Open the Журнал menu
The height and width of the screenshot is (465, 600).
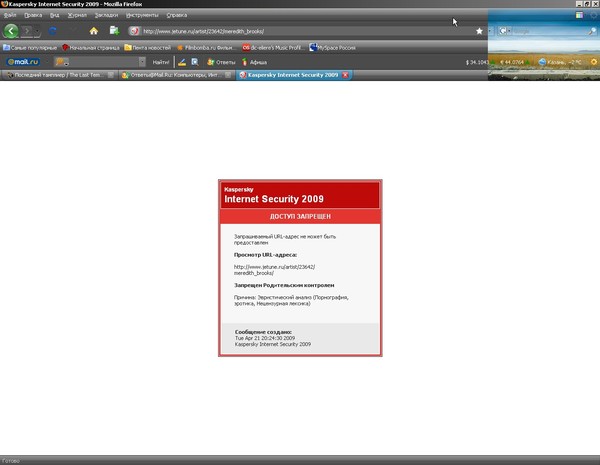pyautogui.click(x=77, y=15)
